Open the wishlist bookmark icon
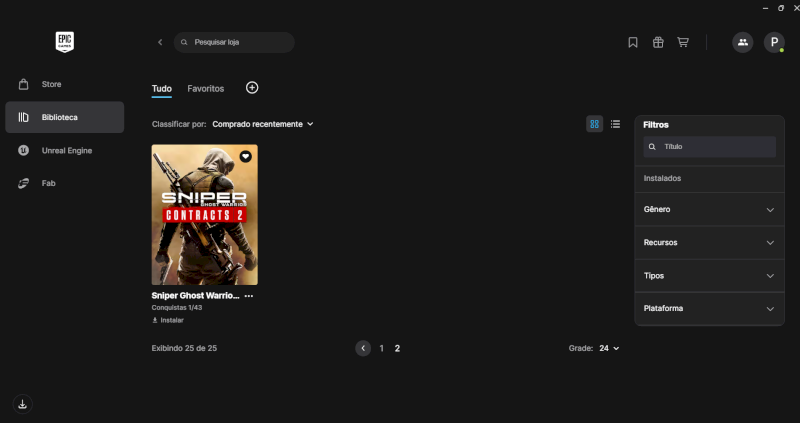800x423 pixels. pos(633,42)
